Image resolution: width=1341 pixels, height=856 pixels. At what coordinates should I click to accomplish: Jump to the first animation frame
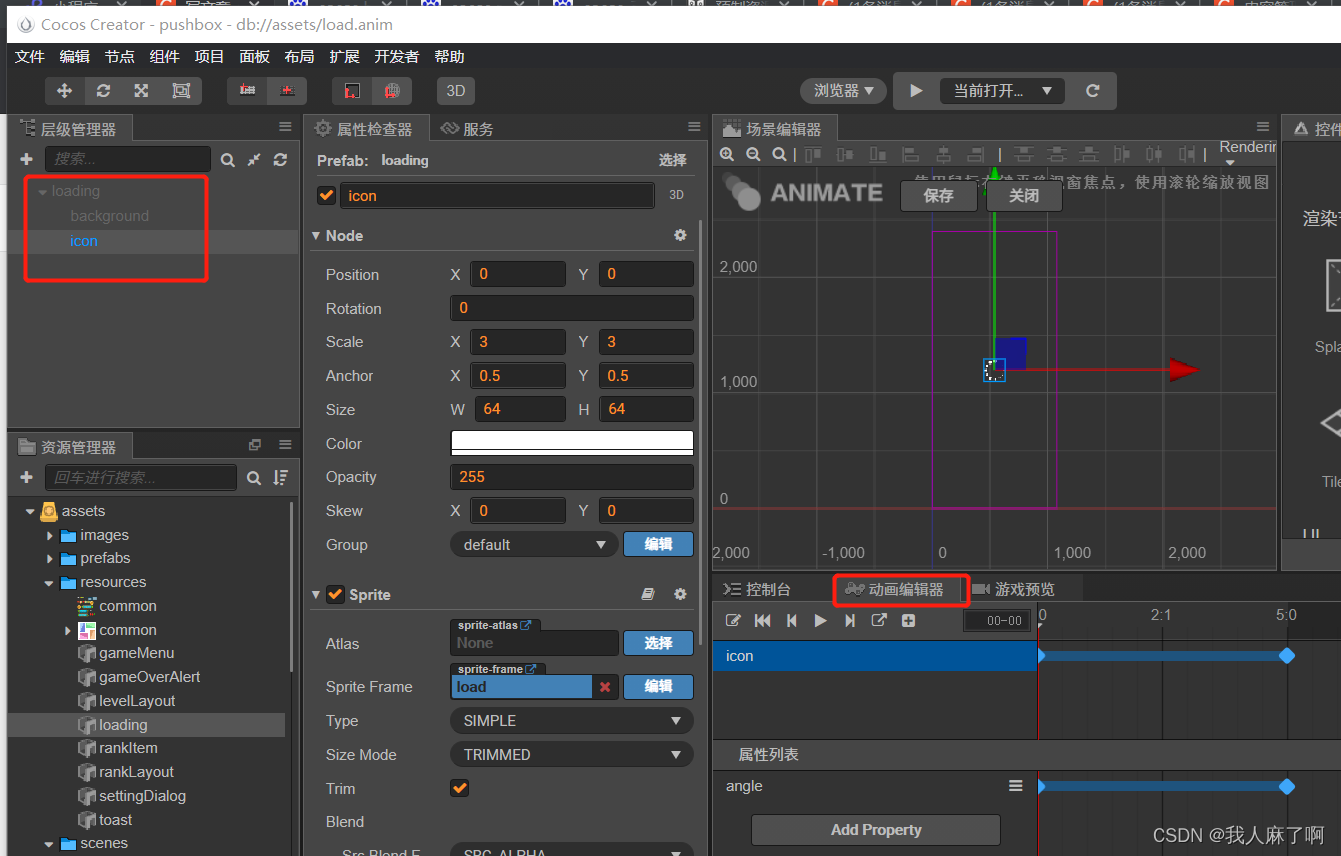(x=762, y=621)
